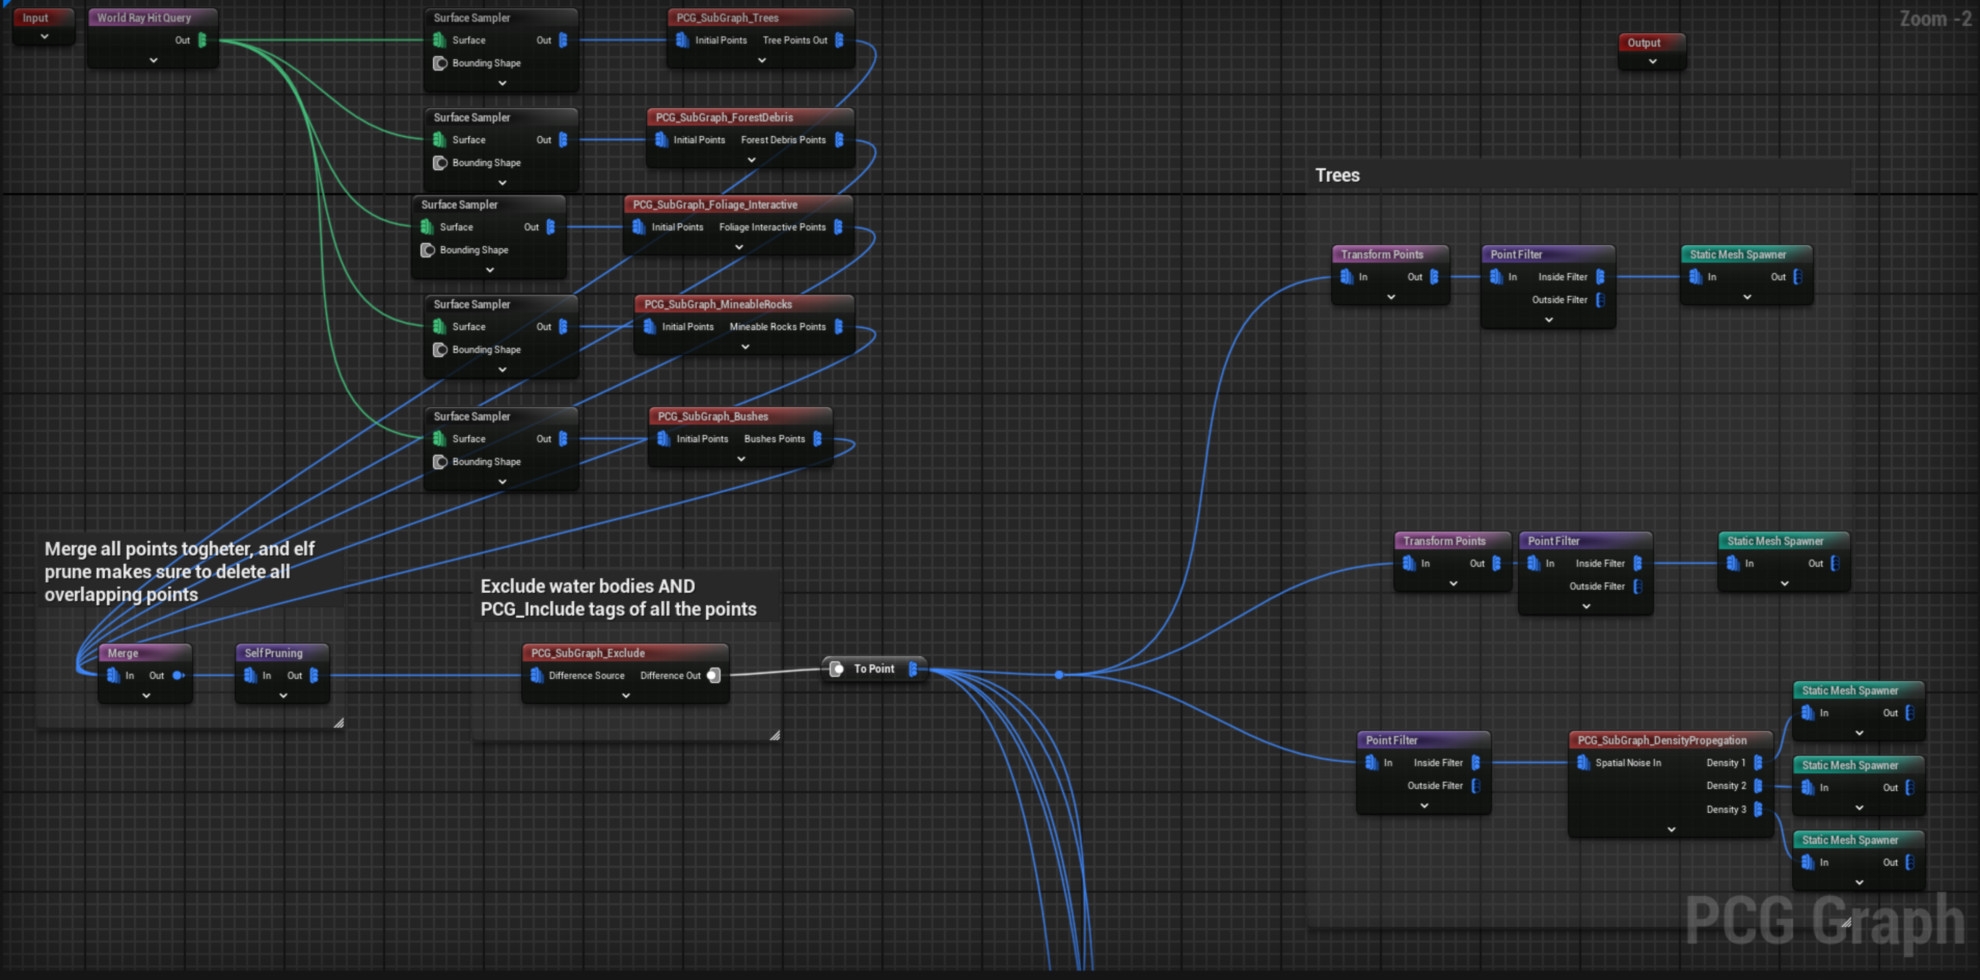The height and width of the screenshot is (980, 1980).
Task: Expand the PCG_SubGraph_Exclude node chevron
Action: pyautogui.click(x=625, y=696)
